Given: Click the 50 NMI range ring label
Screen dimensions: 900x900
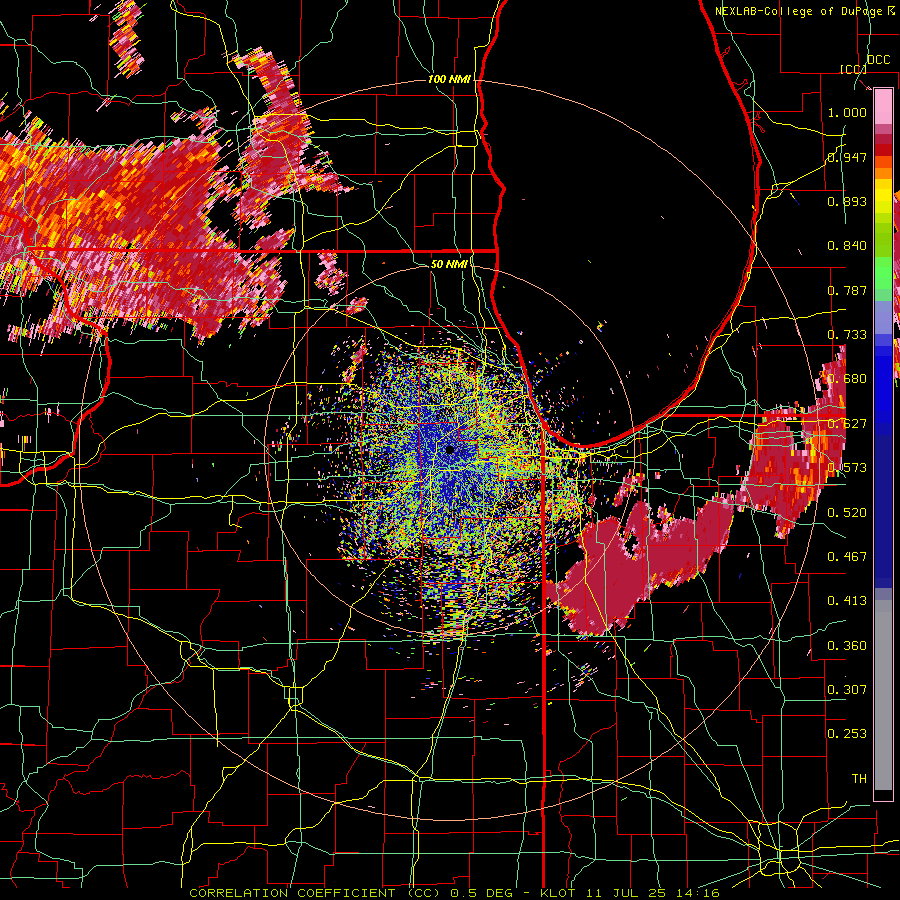Looking at the screenshot, I should tap(449, 264).
